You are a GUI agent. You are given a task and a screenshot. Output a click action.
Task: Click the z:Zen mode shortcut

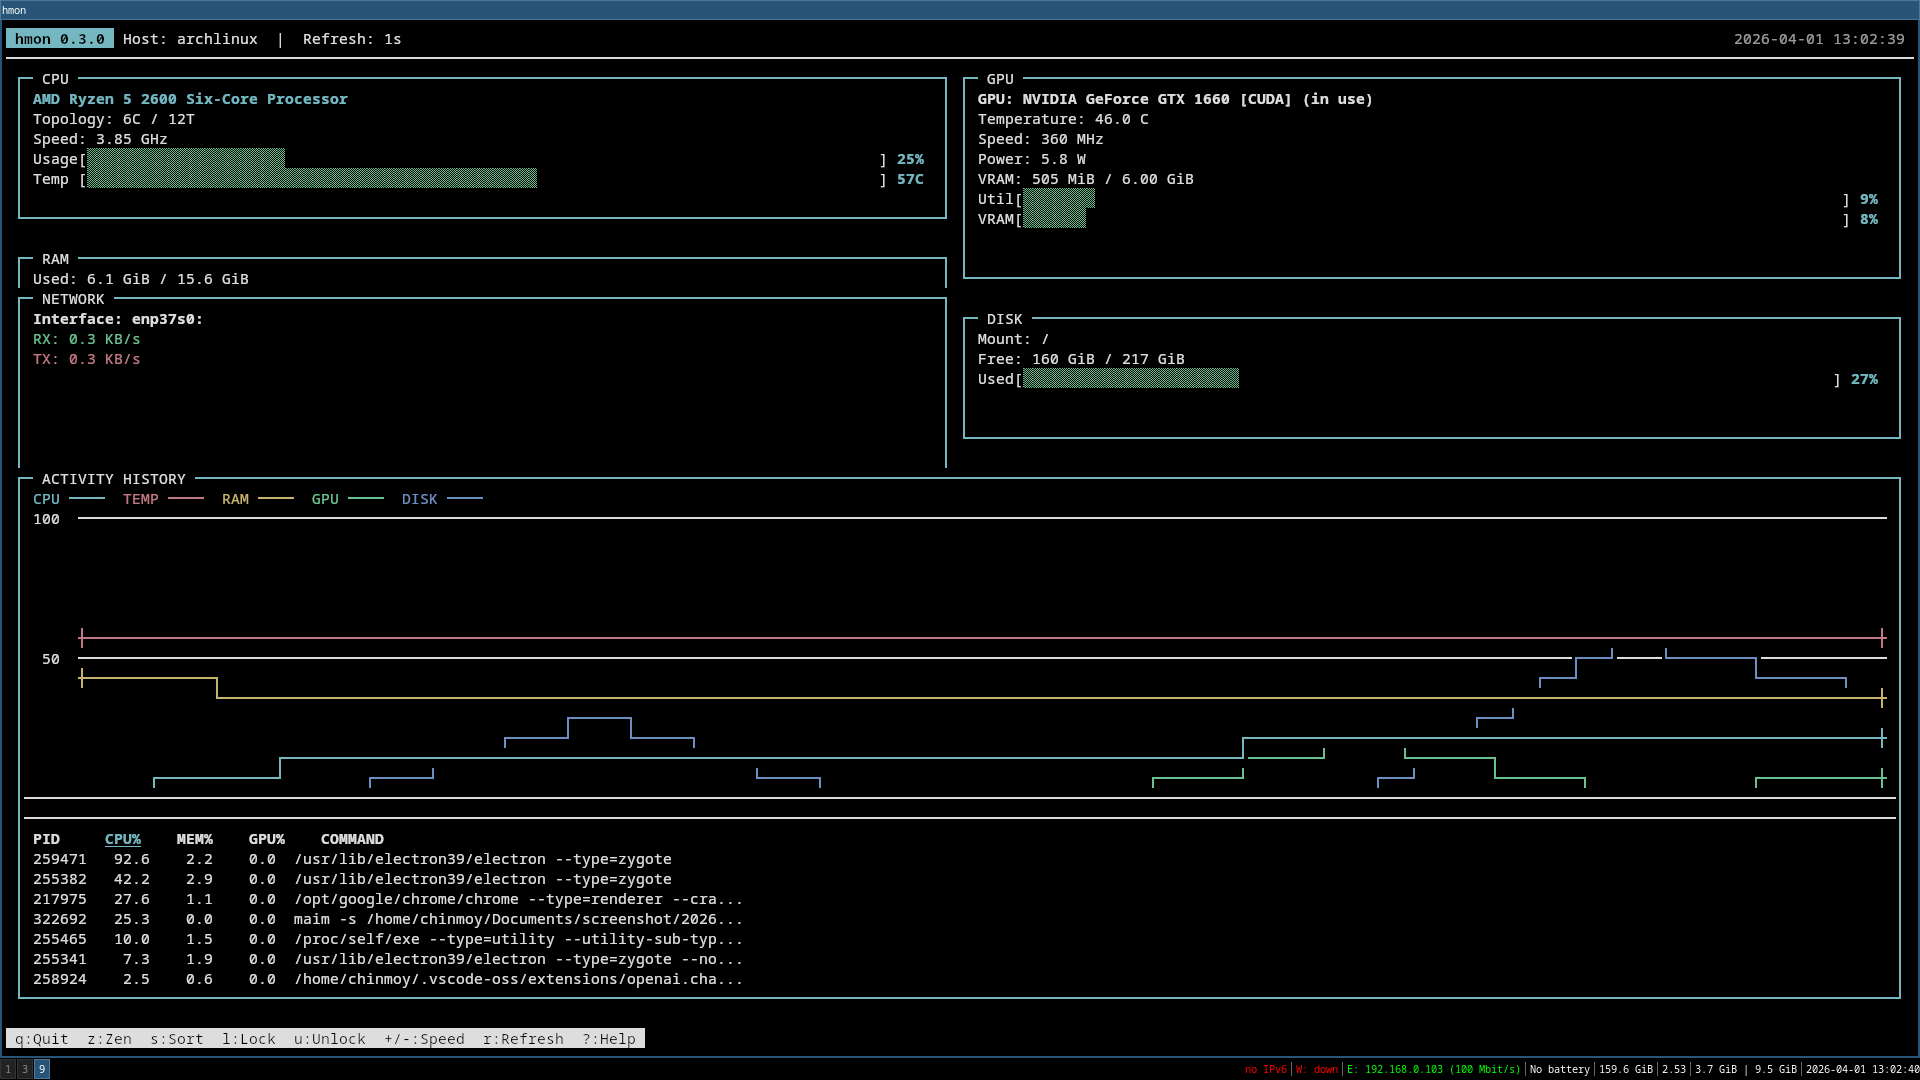coord(109,1039)
